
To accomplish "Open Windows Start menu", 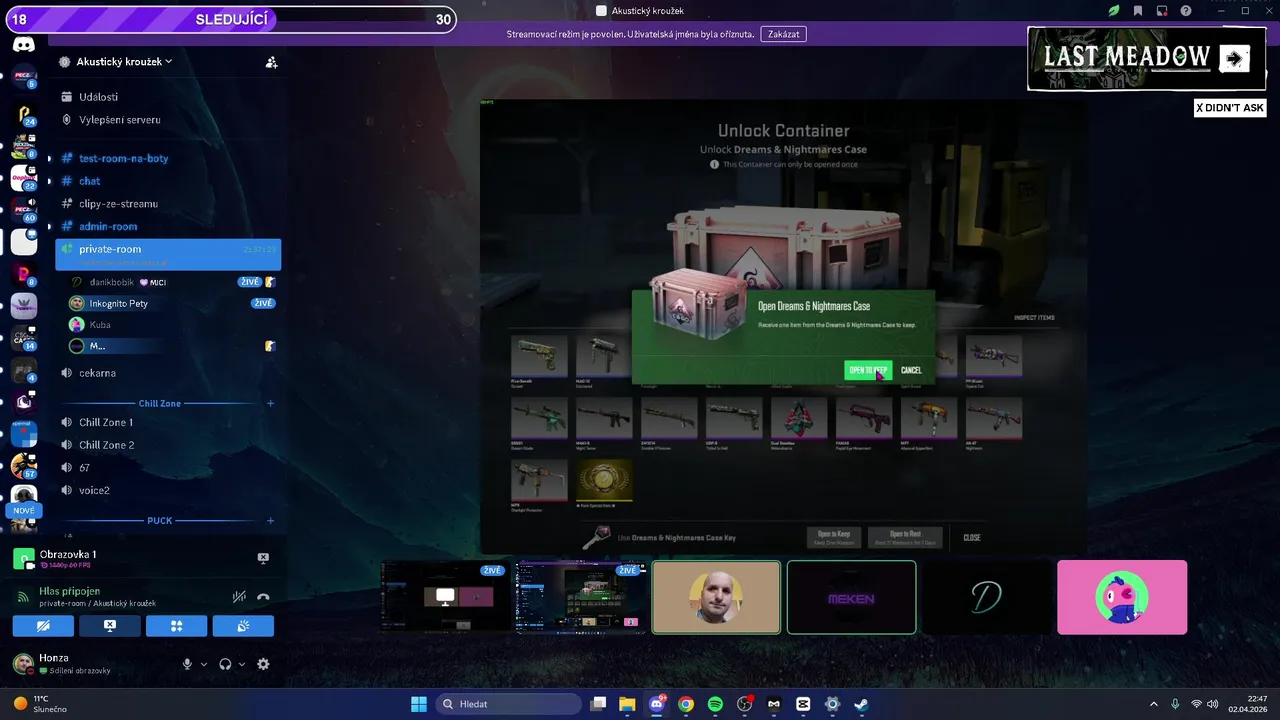I will (419, 704).
